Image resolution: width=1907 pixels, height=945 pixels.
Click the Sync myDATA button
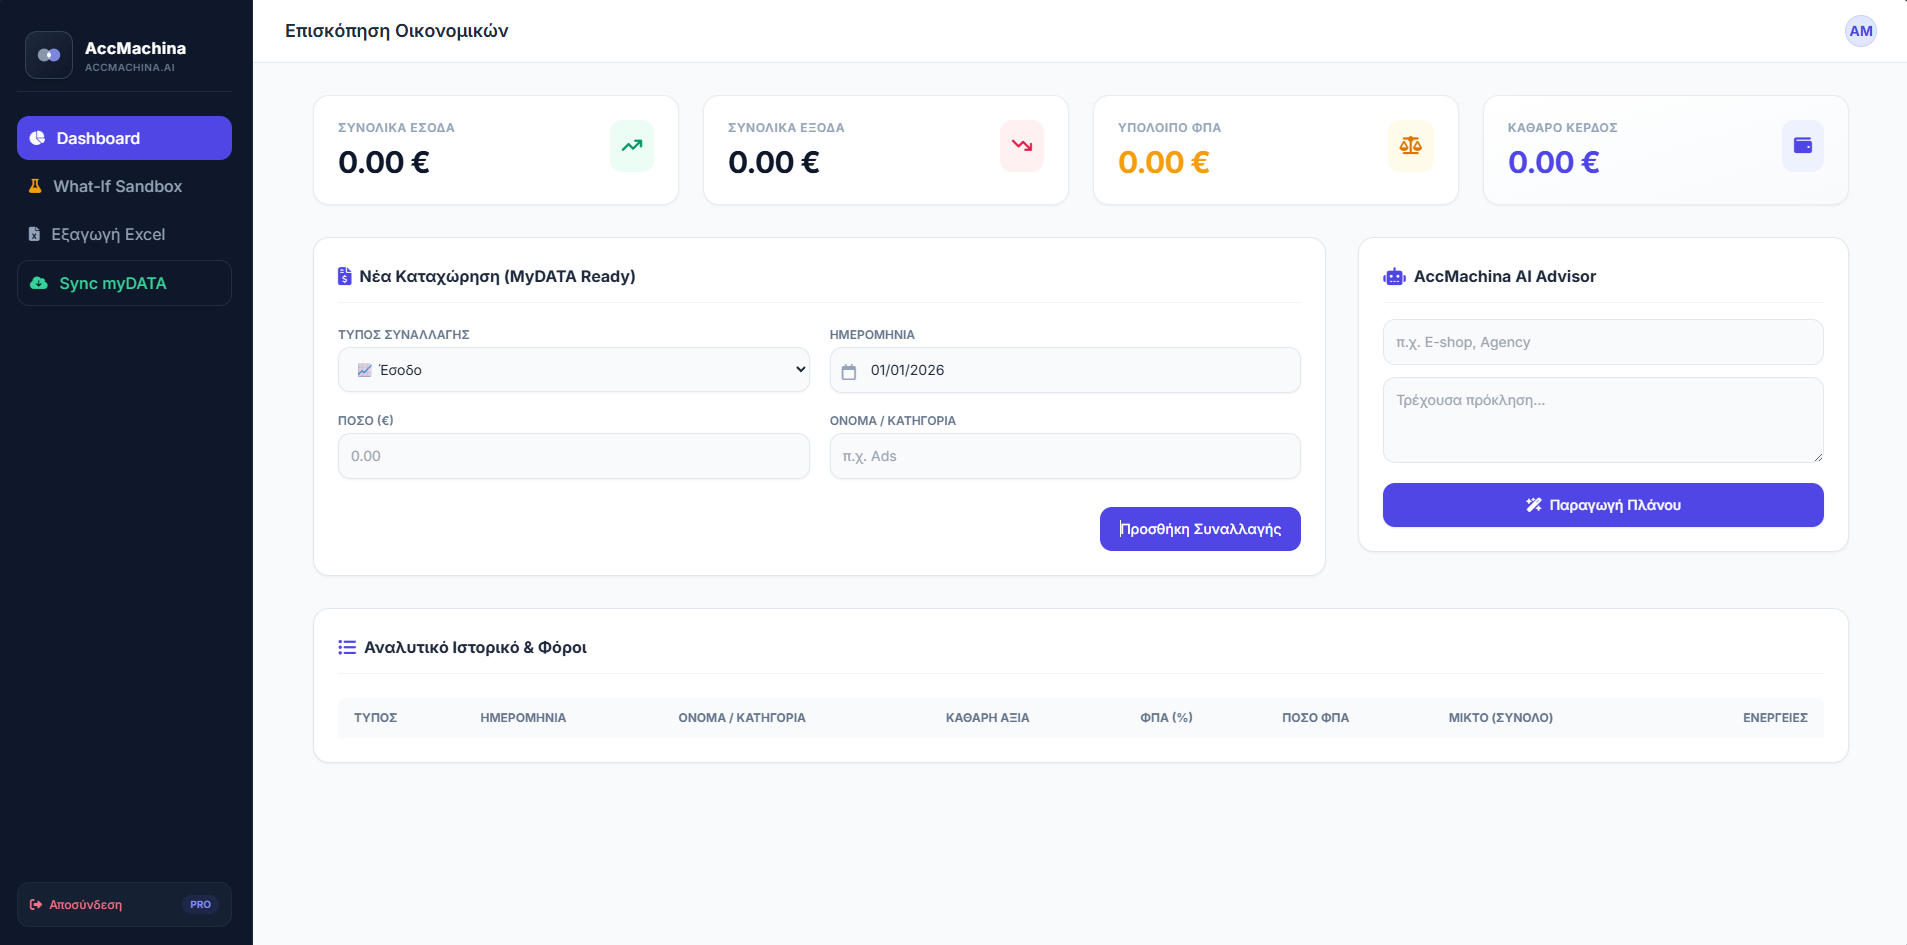pyautogui.click(x=124, y=283)
